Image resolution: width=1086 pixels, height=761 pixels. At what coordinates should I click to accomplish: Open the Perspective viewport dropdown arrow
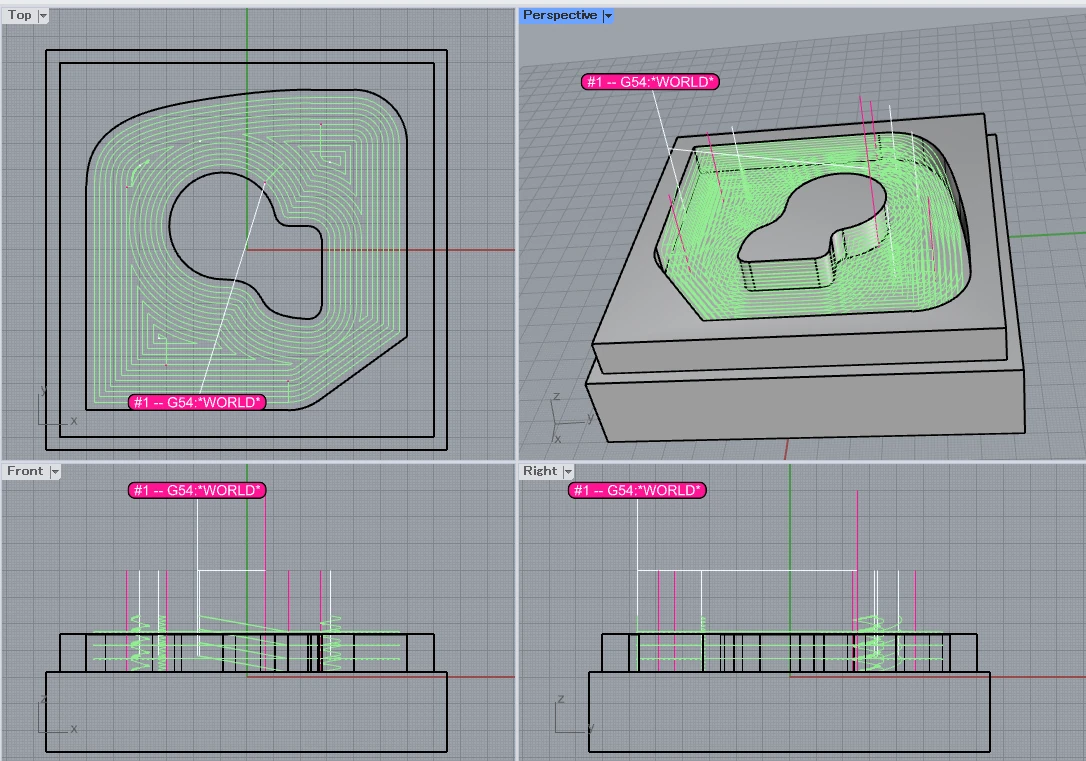click(x=608, y=15)
